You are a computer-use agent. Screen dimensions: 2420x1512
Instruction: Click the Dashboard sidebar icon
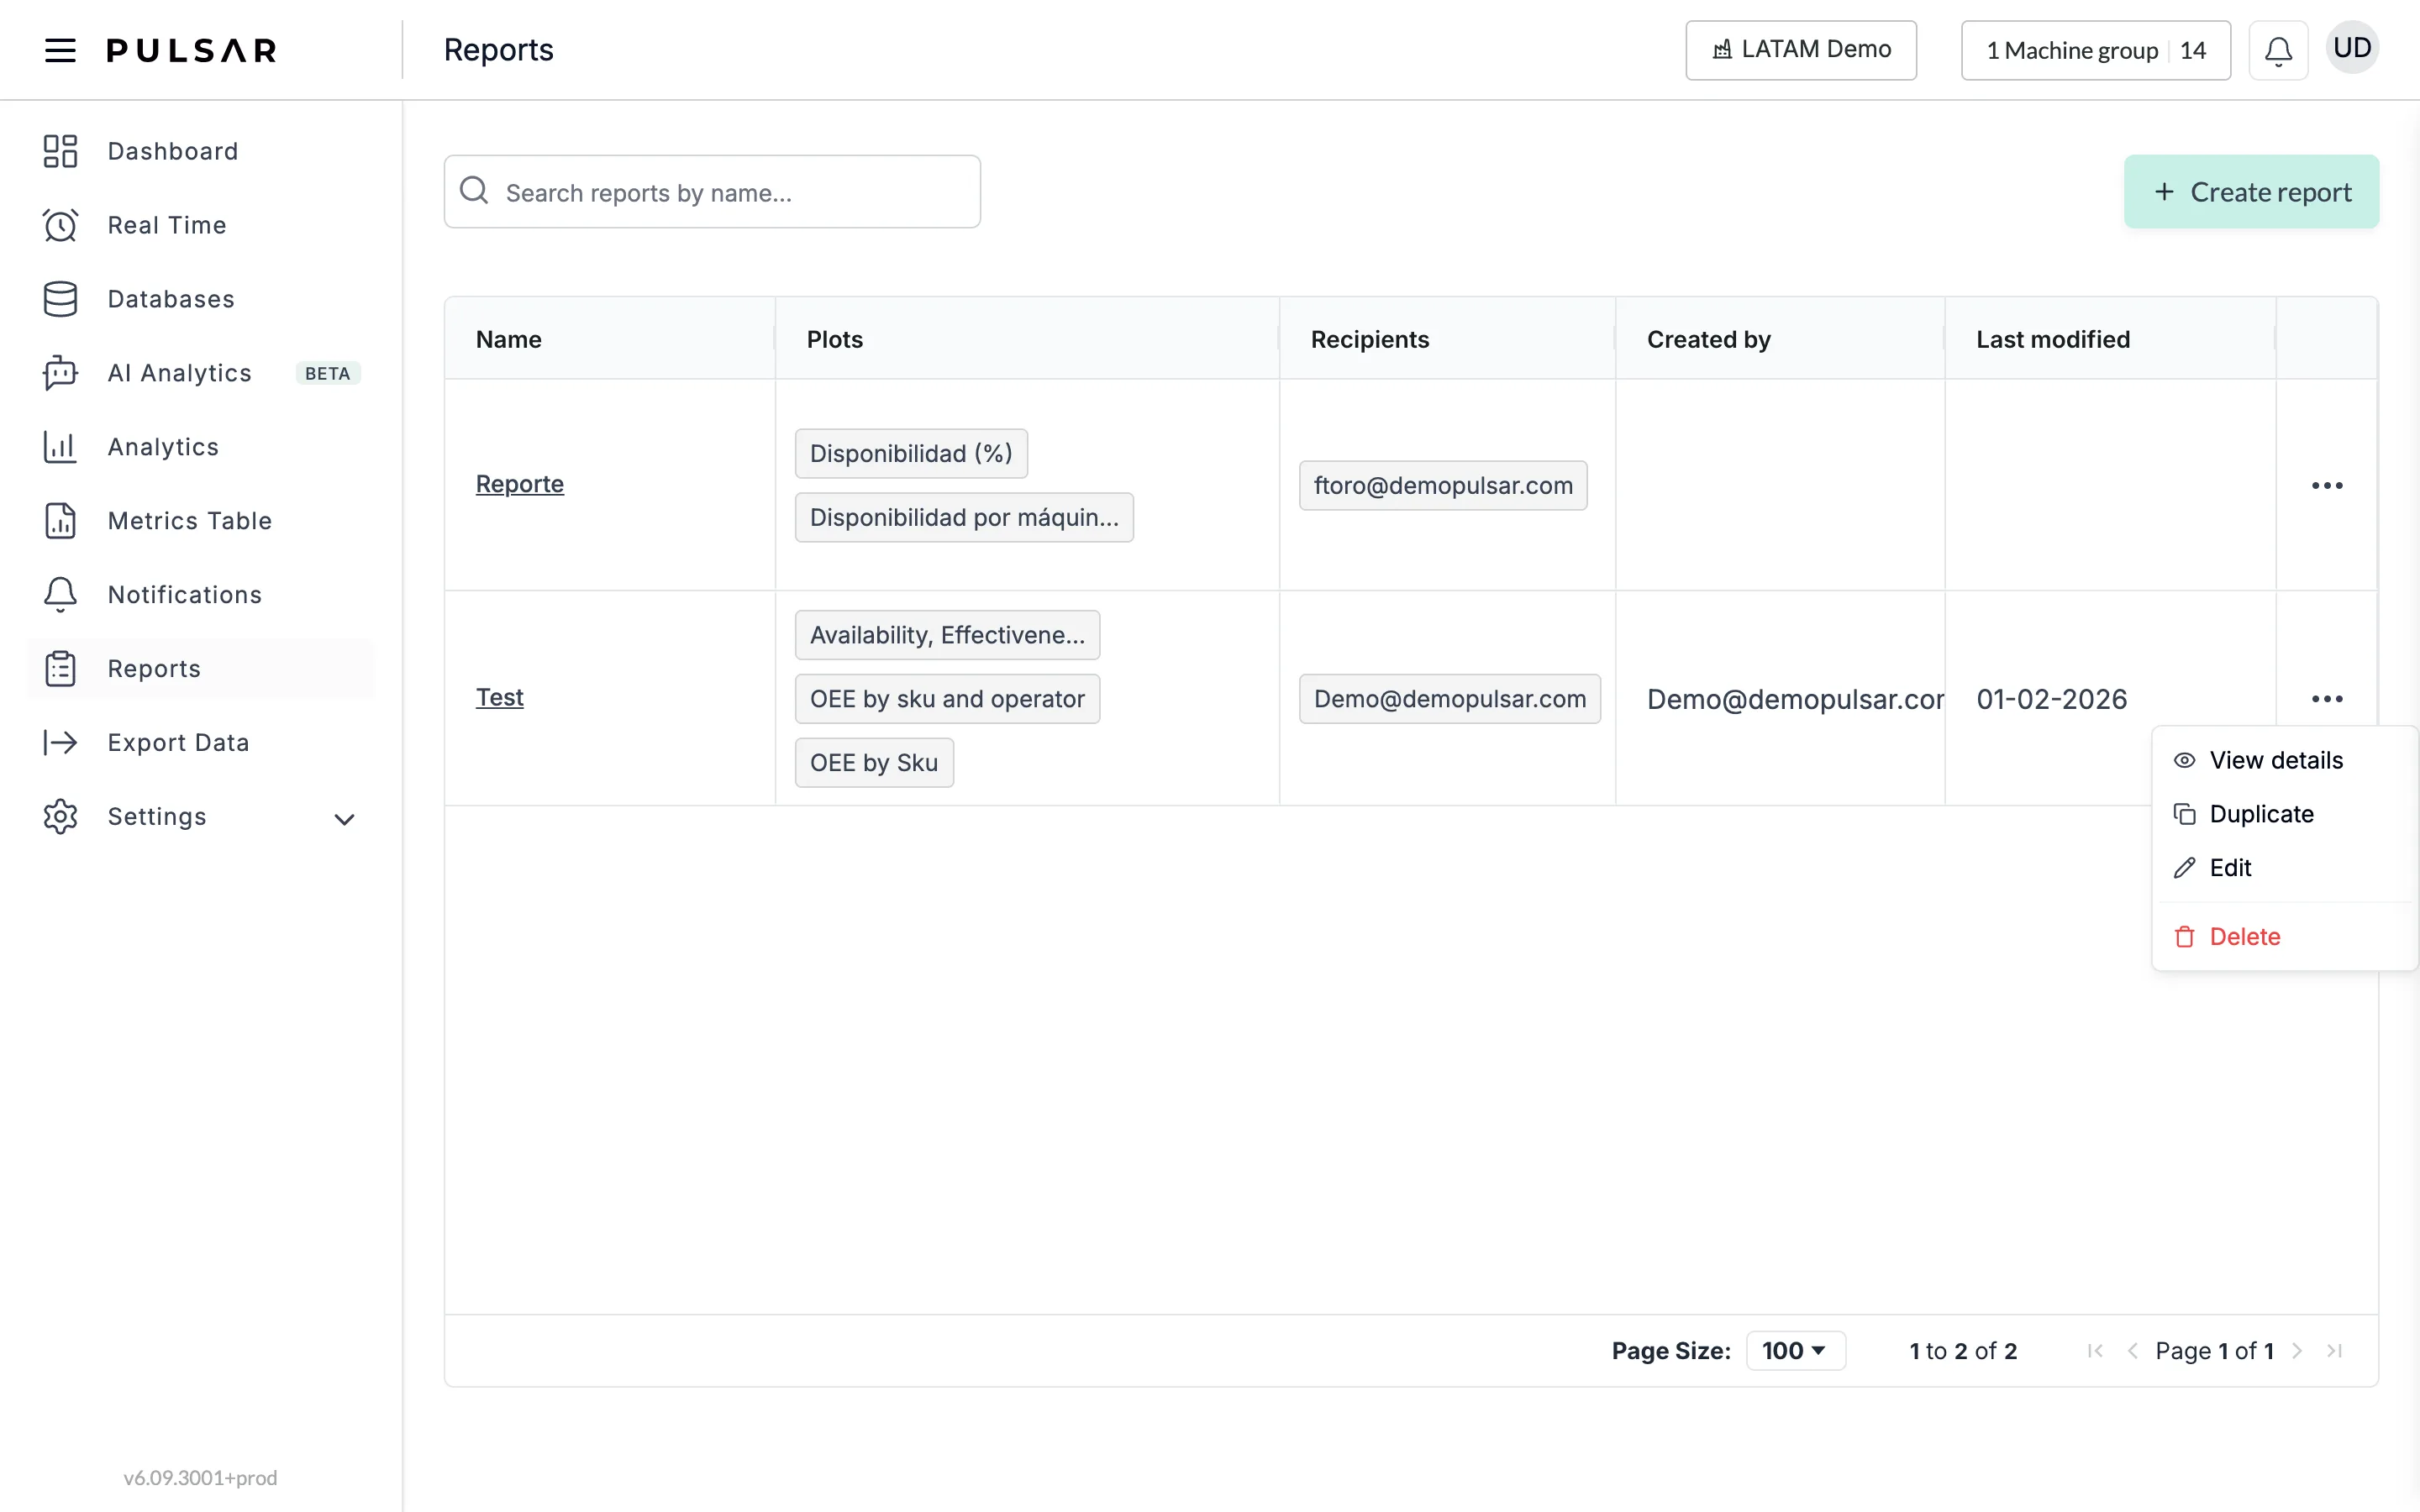[60, 151]
